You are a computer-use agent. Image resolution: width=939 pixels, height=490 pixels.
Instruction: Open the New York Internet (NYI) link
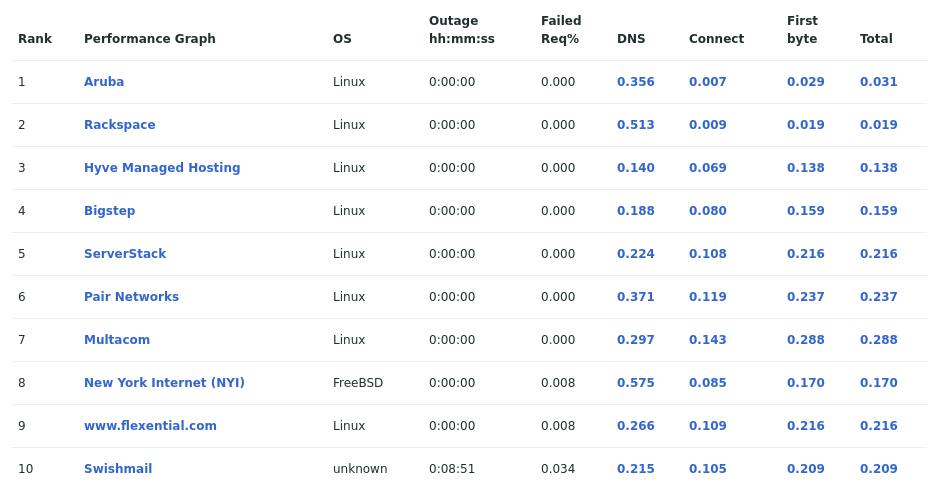coord(164,383)
